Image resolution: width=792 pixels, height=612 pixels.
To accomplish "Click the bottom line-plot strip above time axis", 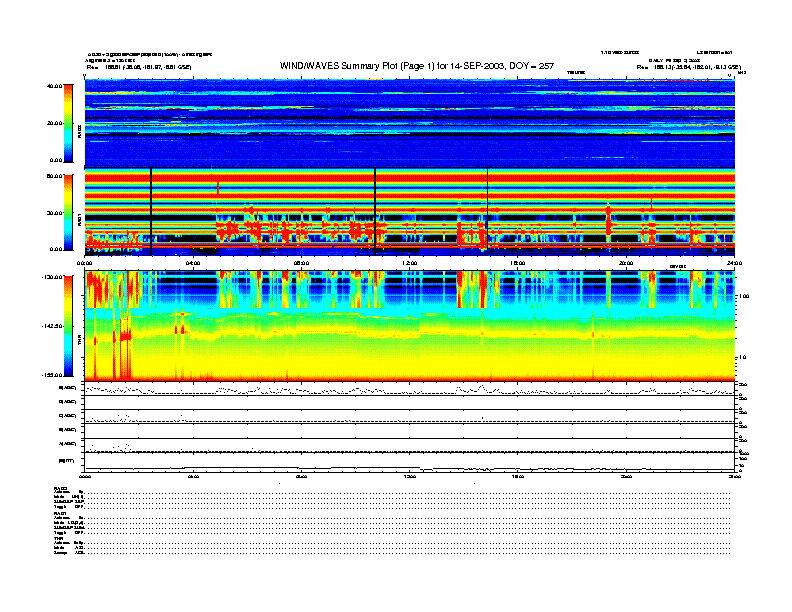I will click(410, 462).
